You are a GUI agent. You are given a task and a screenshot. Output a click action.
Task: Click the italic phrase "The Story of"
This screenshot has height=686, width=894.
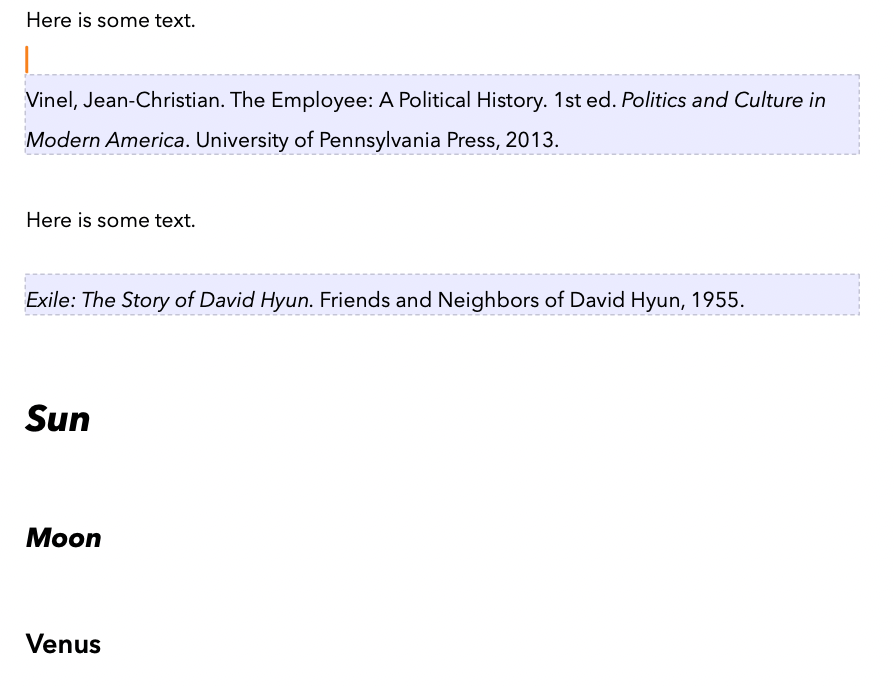point(137,300)
